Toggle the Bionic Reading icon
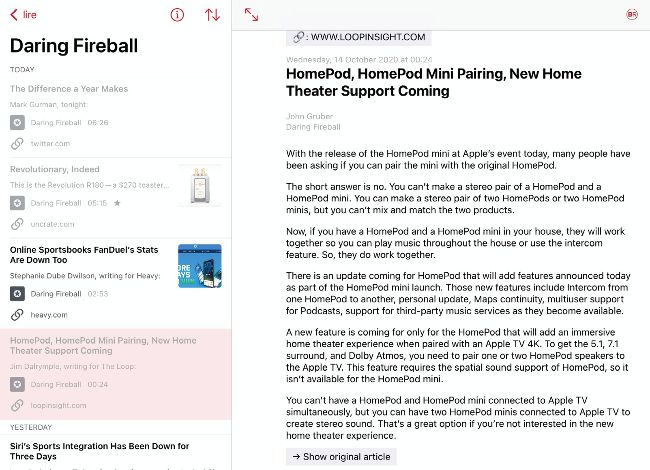Image resolution: width=650 pixels, height=470 pixels. [x=632, y=15]
